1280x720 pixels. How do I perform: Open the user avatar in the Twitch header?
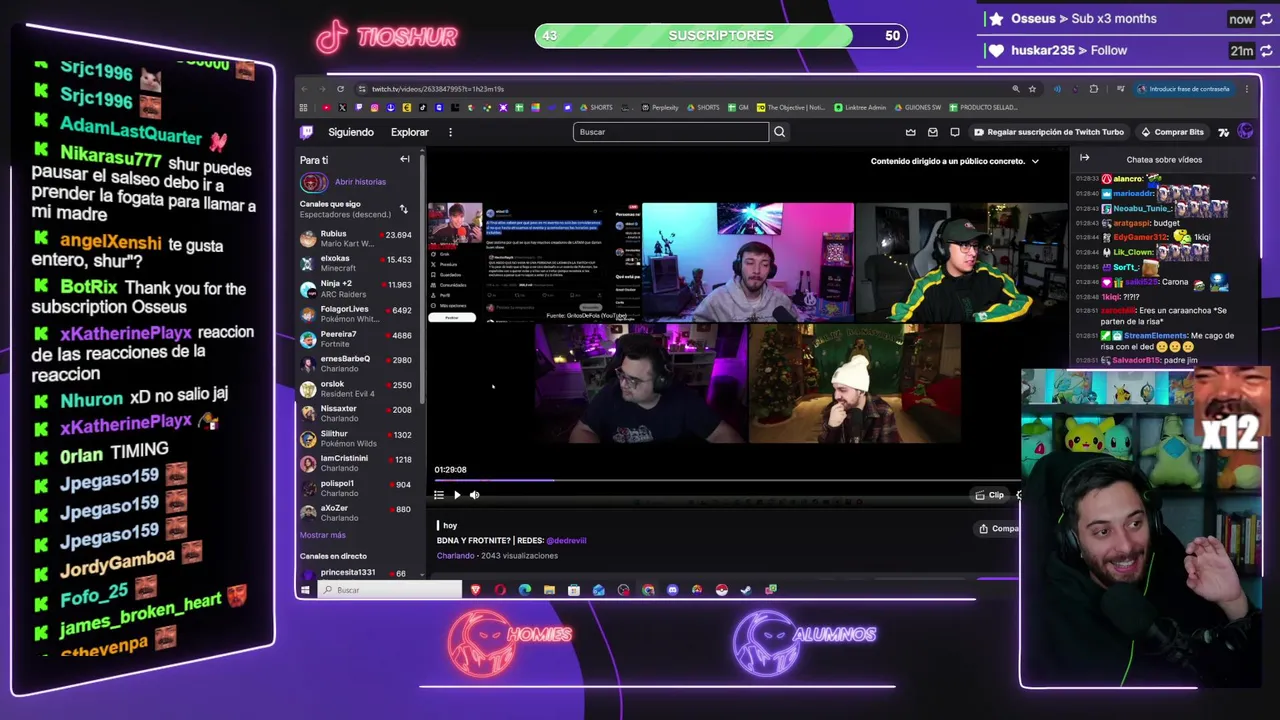click(1245, 132)
